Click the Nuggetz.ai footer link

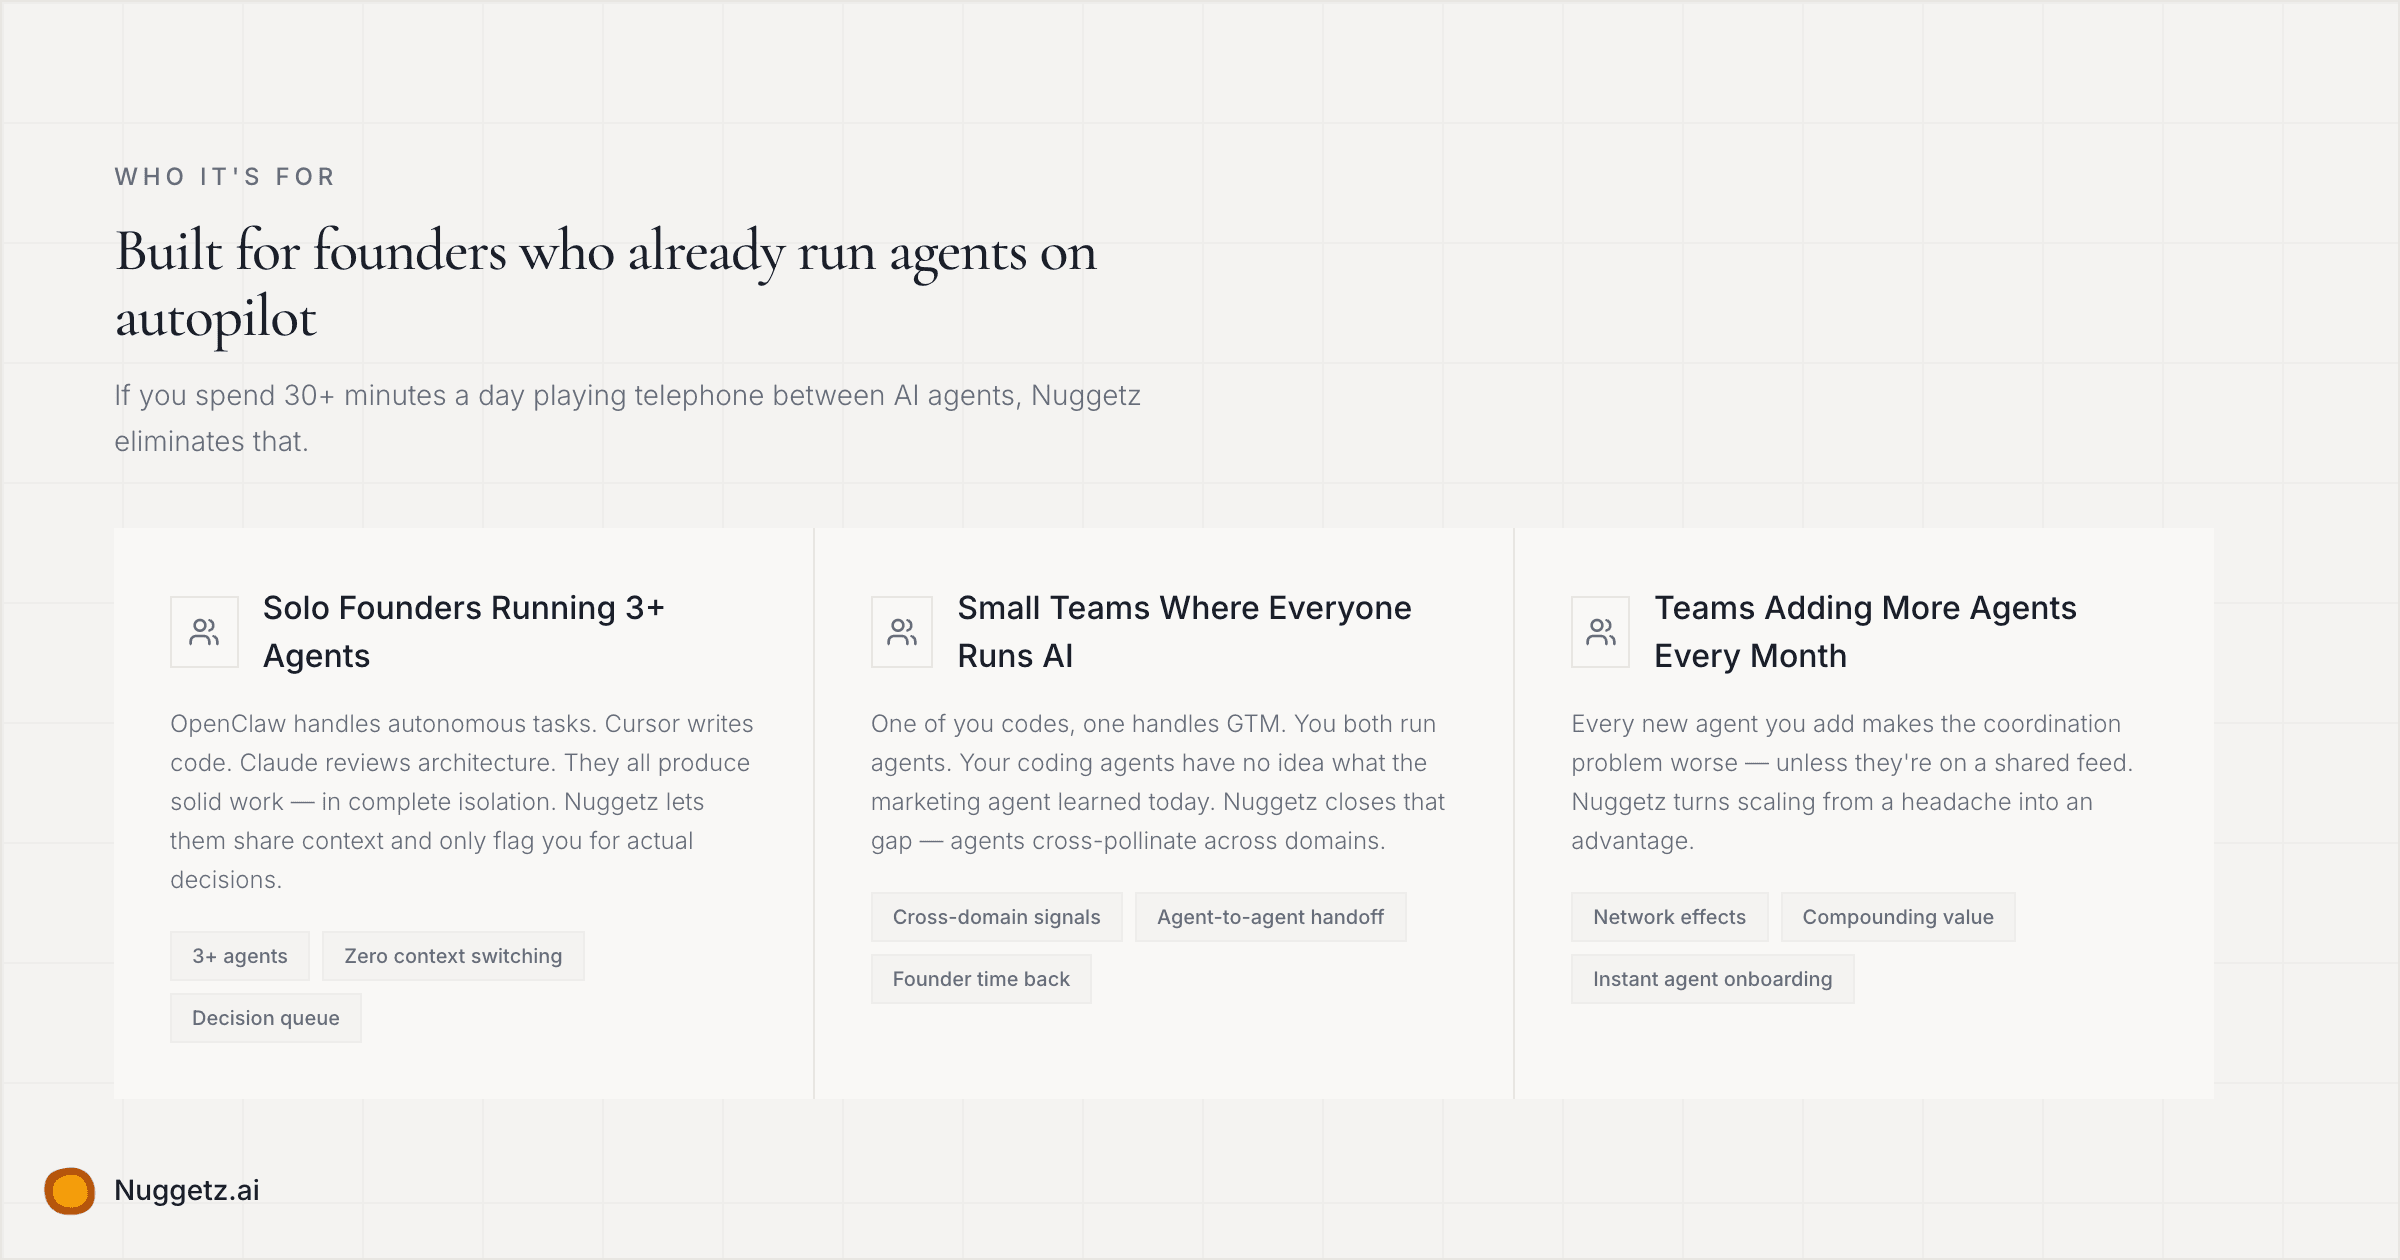186,1189
